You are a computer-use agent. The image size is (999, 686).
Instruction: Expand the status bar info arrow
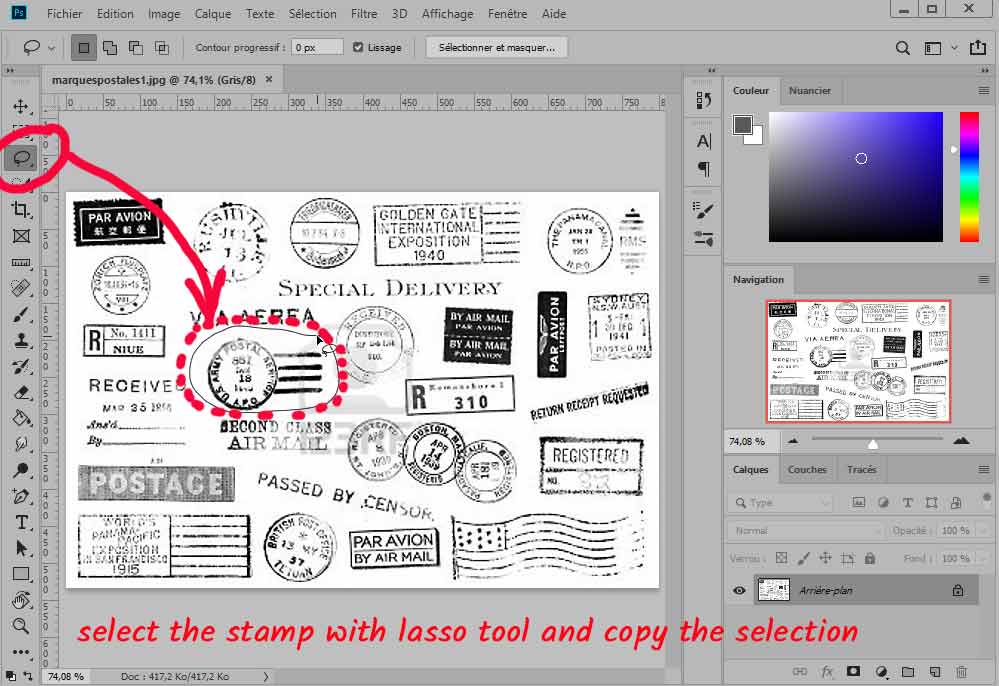point(266,676)
